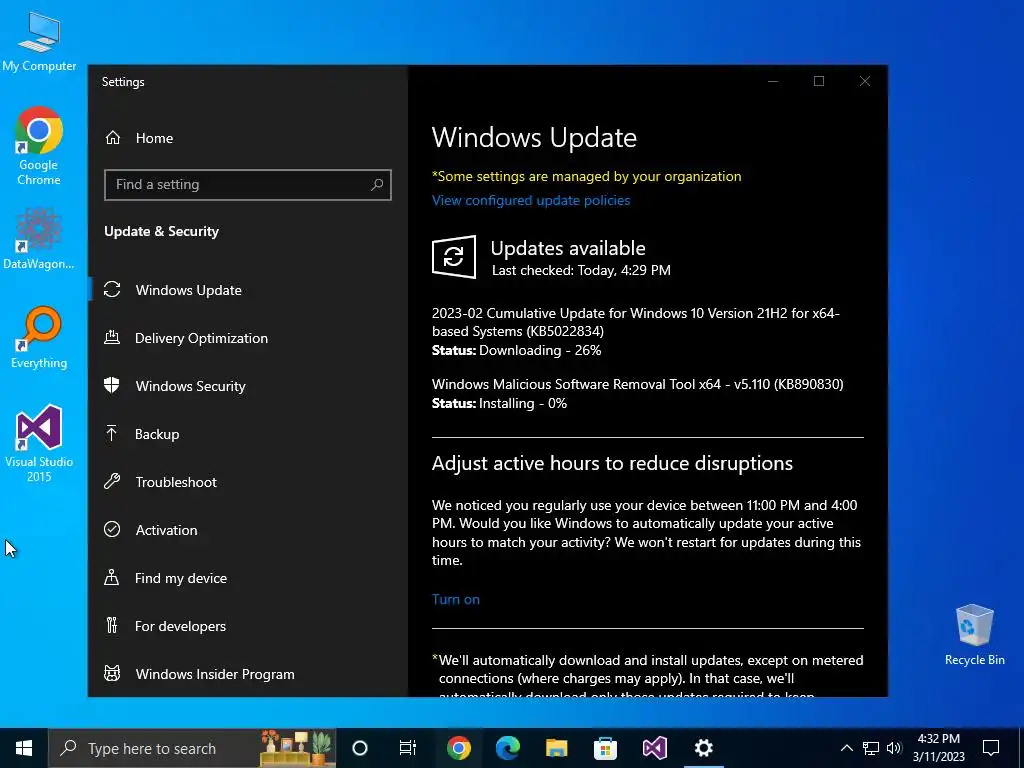The height and width of the screenshot is (768, 1024).
Task: Click the Activation checkmark circle icon
Action: 112,530
